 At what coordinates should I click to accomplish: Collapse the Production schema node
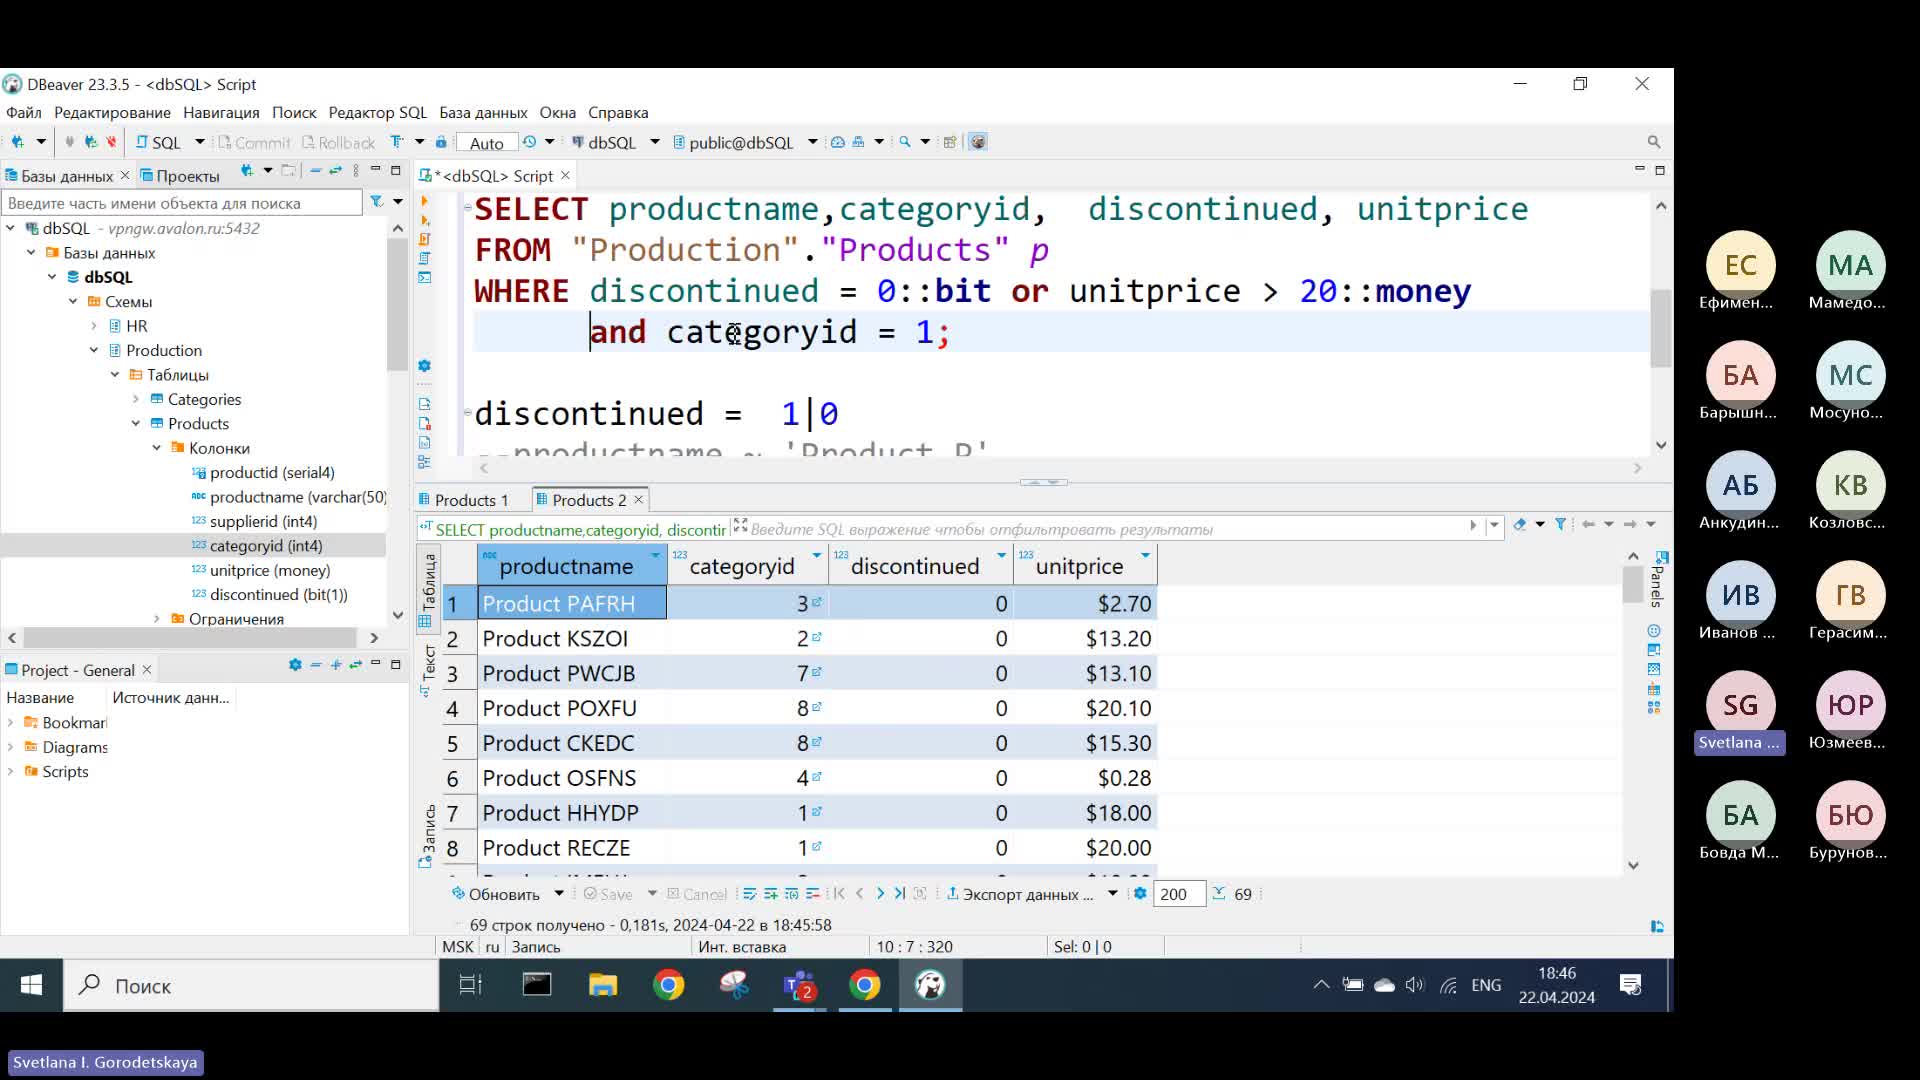94,350
